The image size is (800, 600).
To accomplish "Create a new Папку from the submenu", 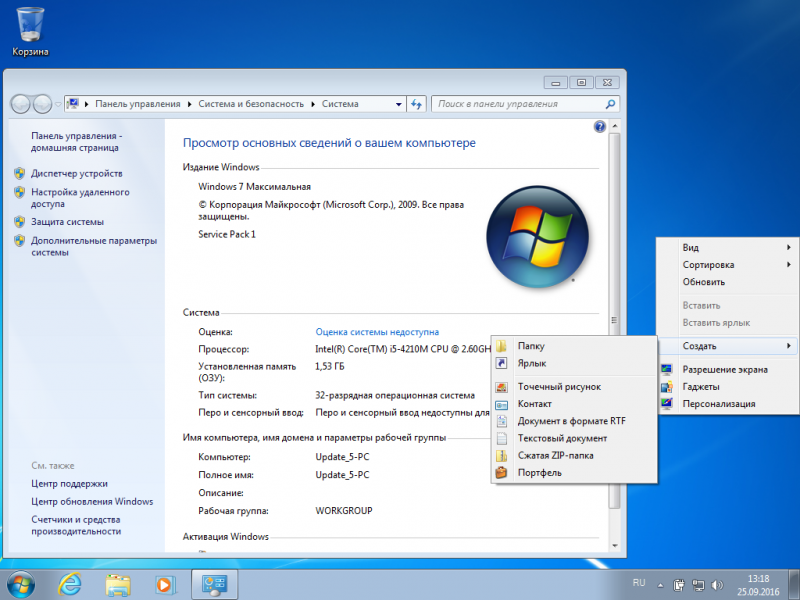I will click(574, 346).
